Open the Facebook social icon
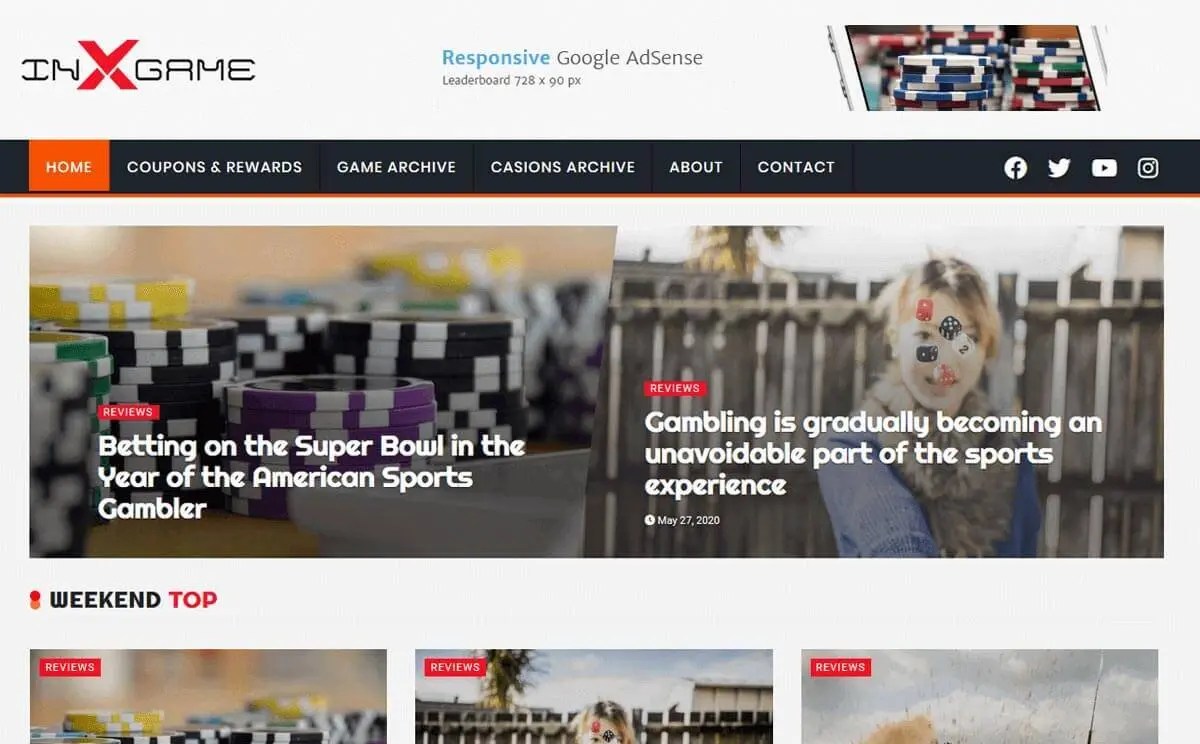 1015,168
